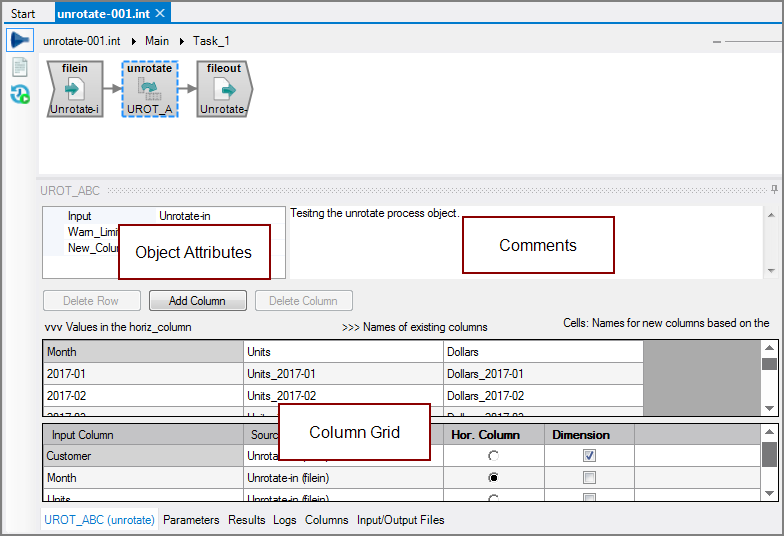The image size is (784, 536).
Task: Select the unrotate UROT_A node
Action: click(150, 88)
